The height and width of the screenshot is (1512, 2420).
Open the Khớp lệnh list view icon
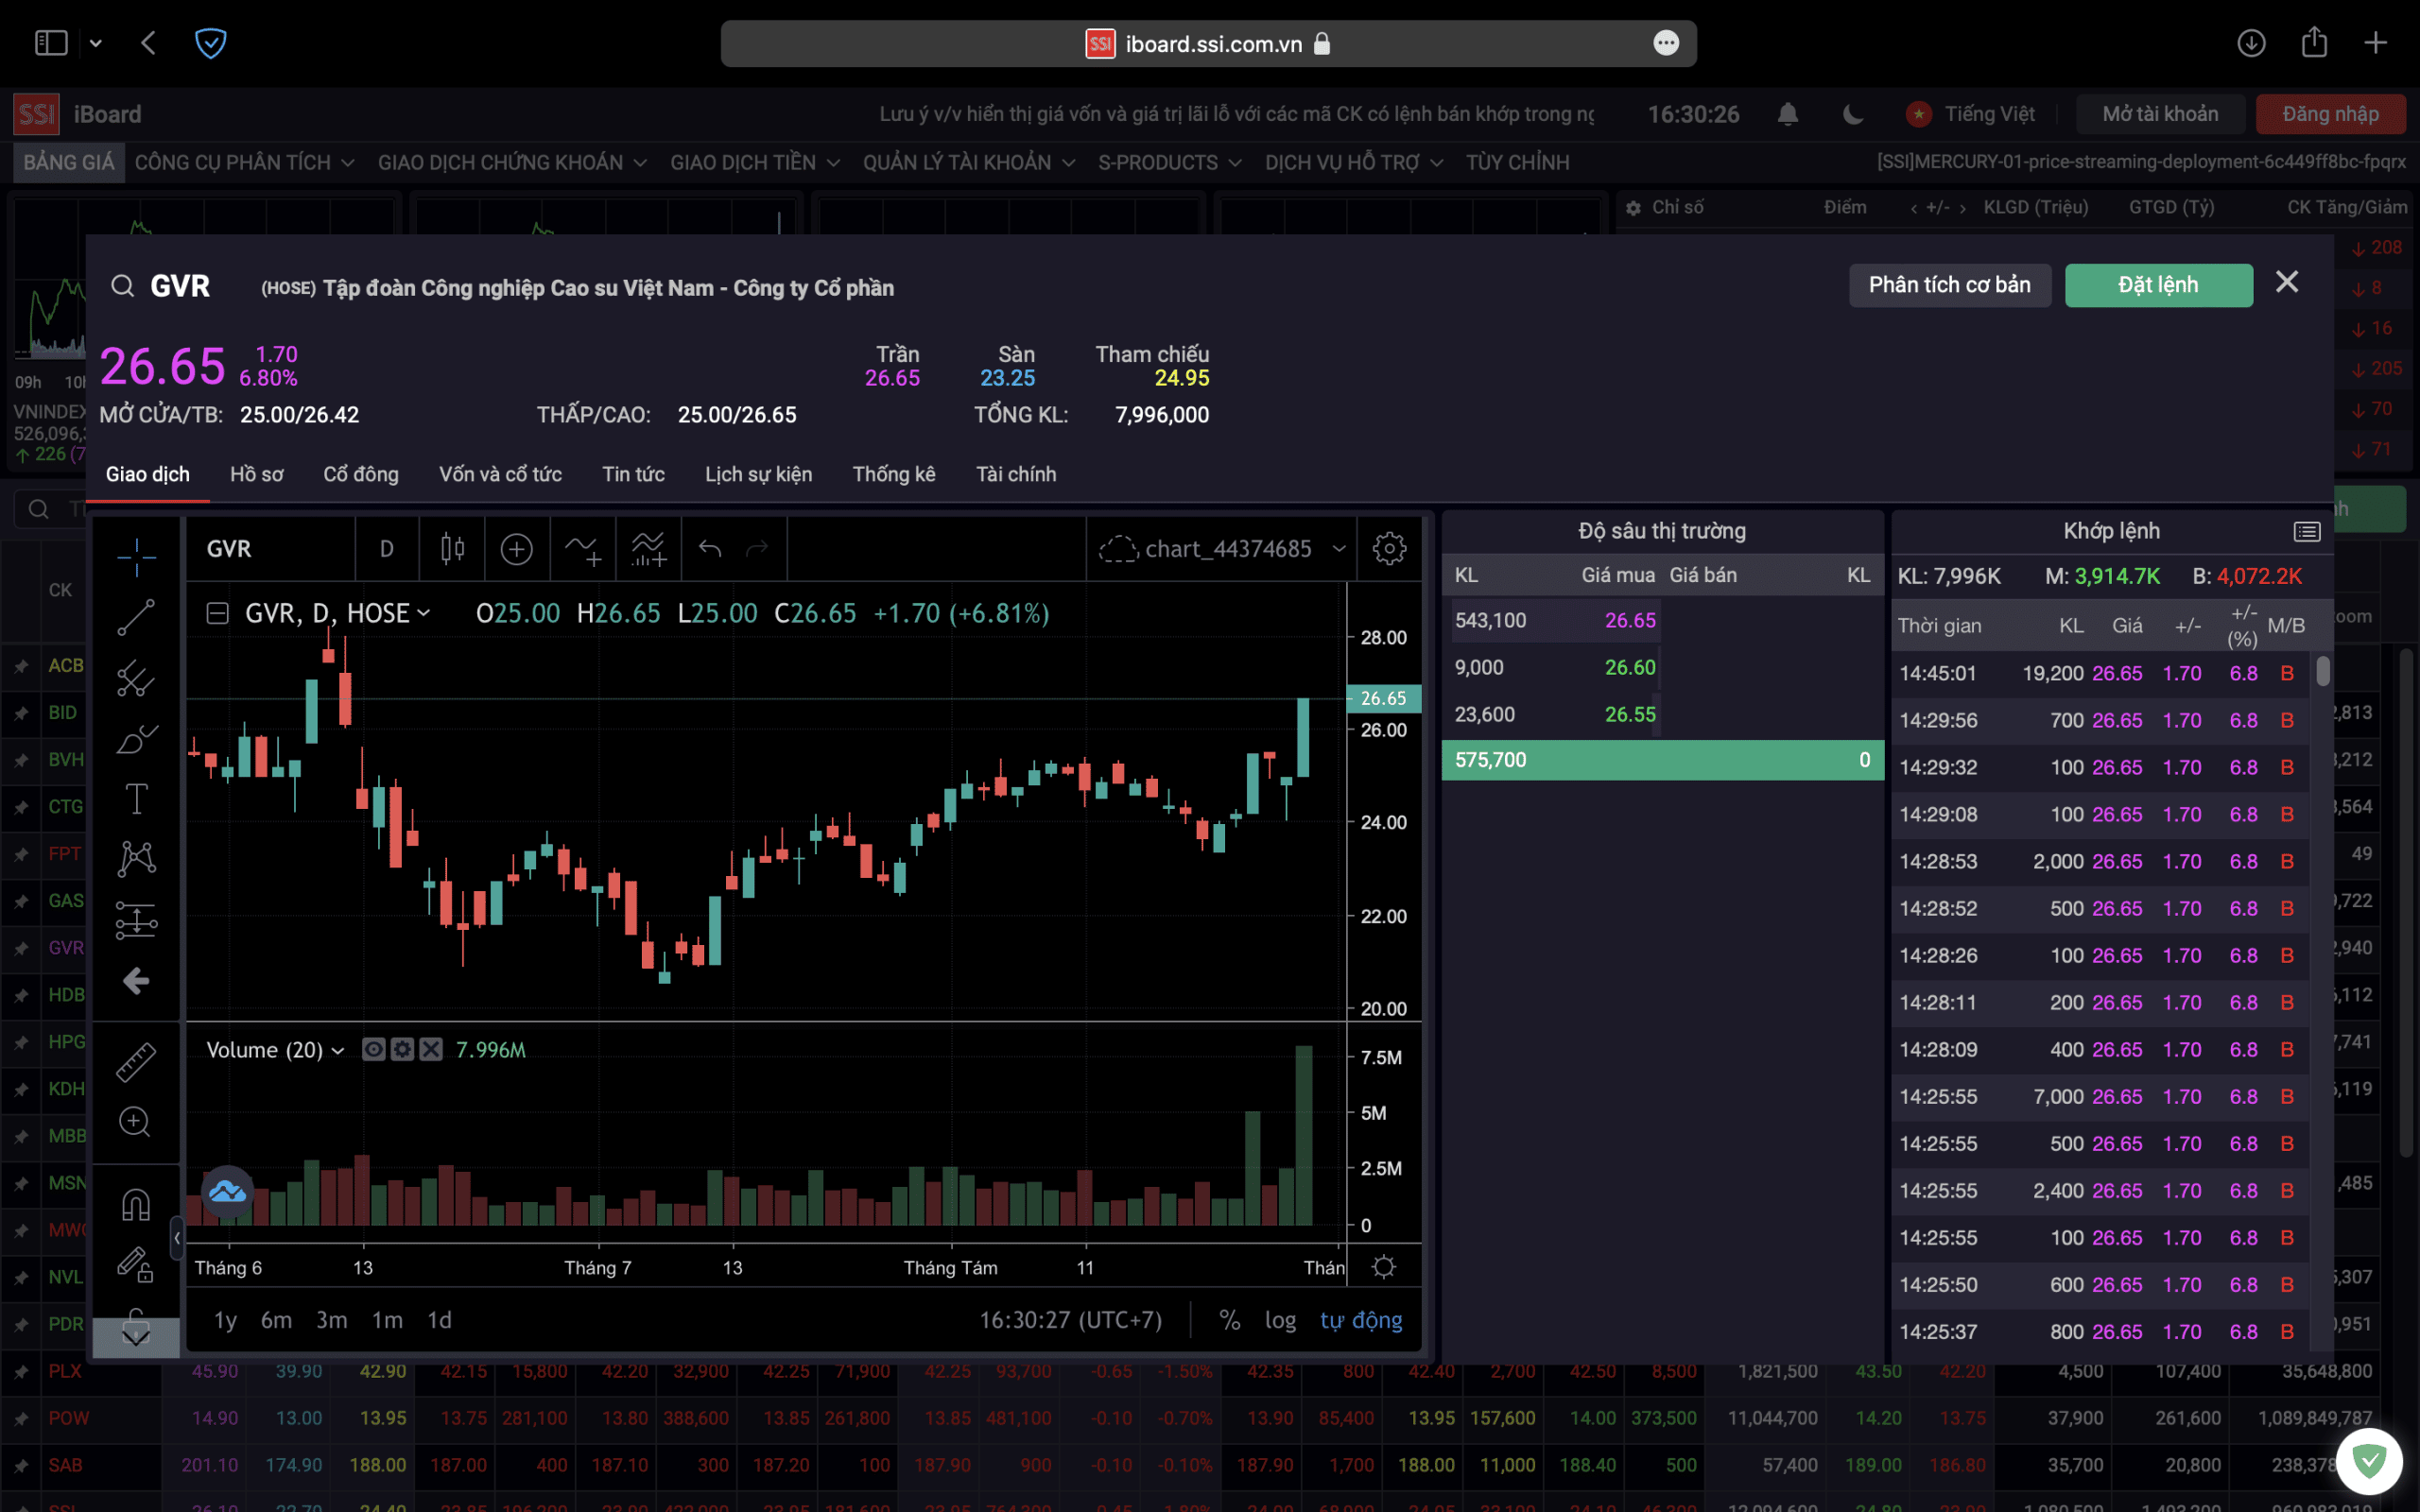point(2306,531)
